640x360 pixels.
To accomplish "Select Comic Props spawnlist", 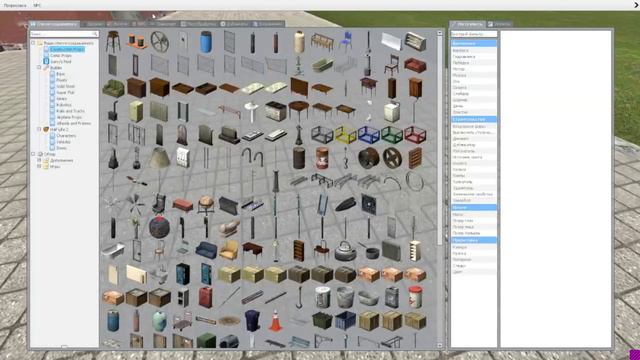I will click(61, 55).
